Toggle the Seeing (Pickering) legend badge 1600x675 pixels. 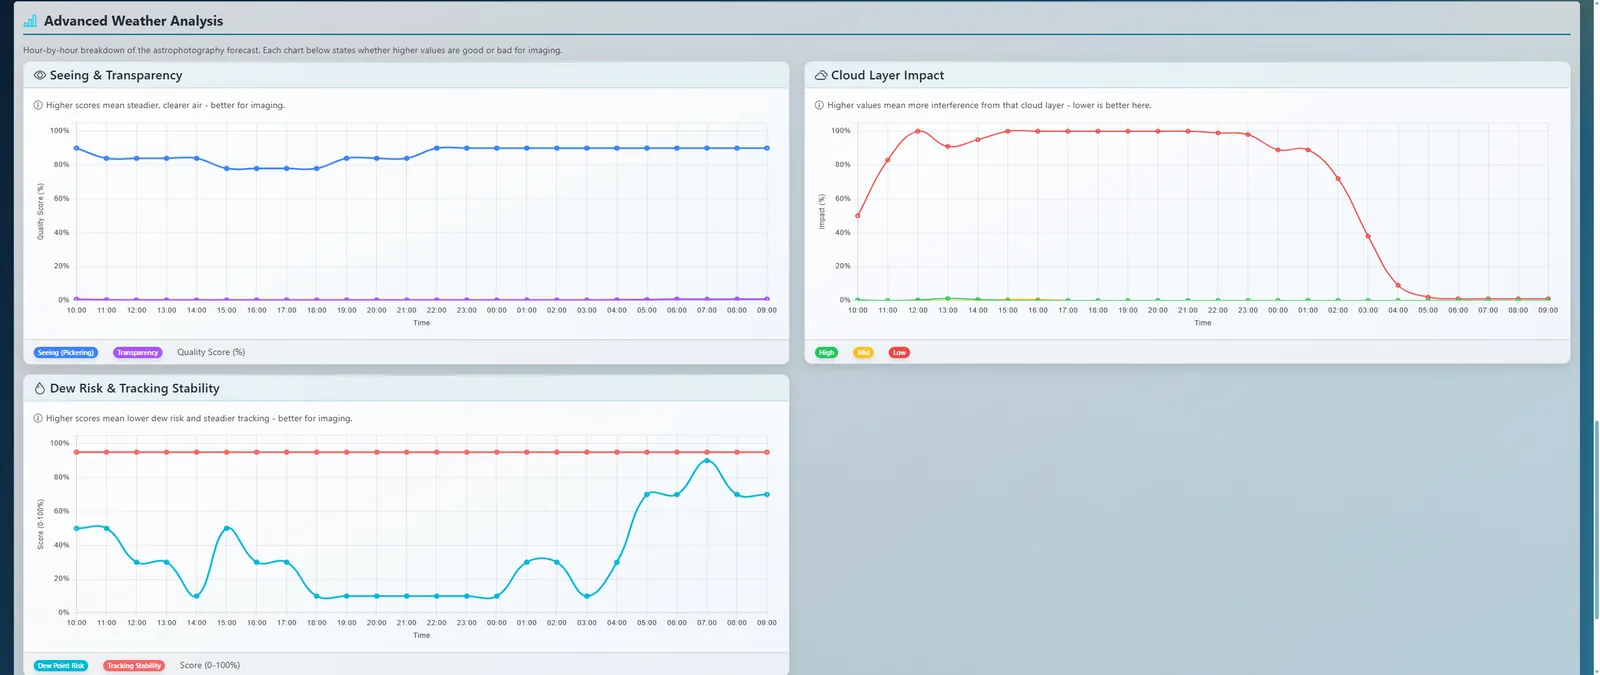click(66, 352)
